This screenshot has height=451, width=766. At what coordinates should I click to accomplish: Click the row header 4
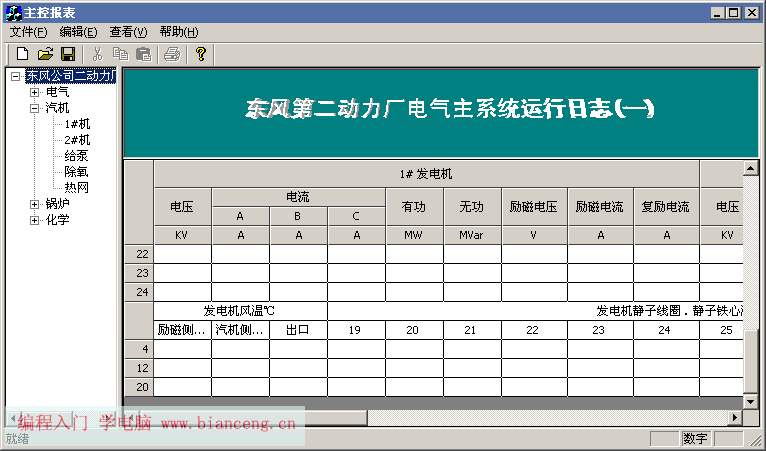pyautogui.click(x=139, y=349)
